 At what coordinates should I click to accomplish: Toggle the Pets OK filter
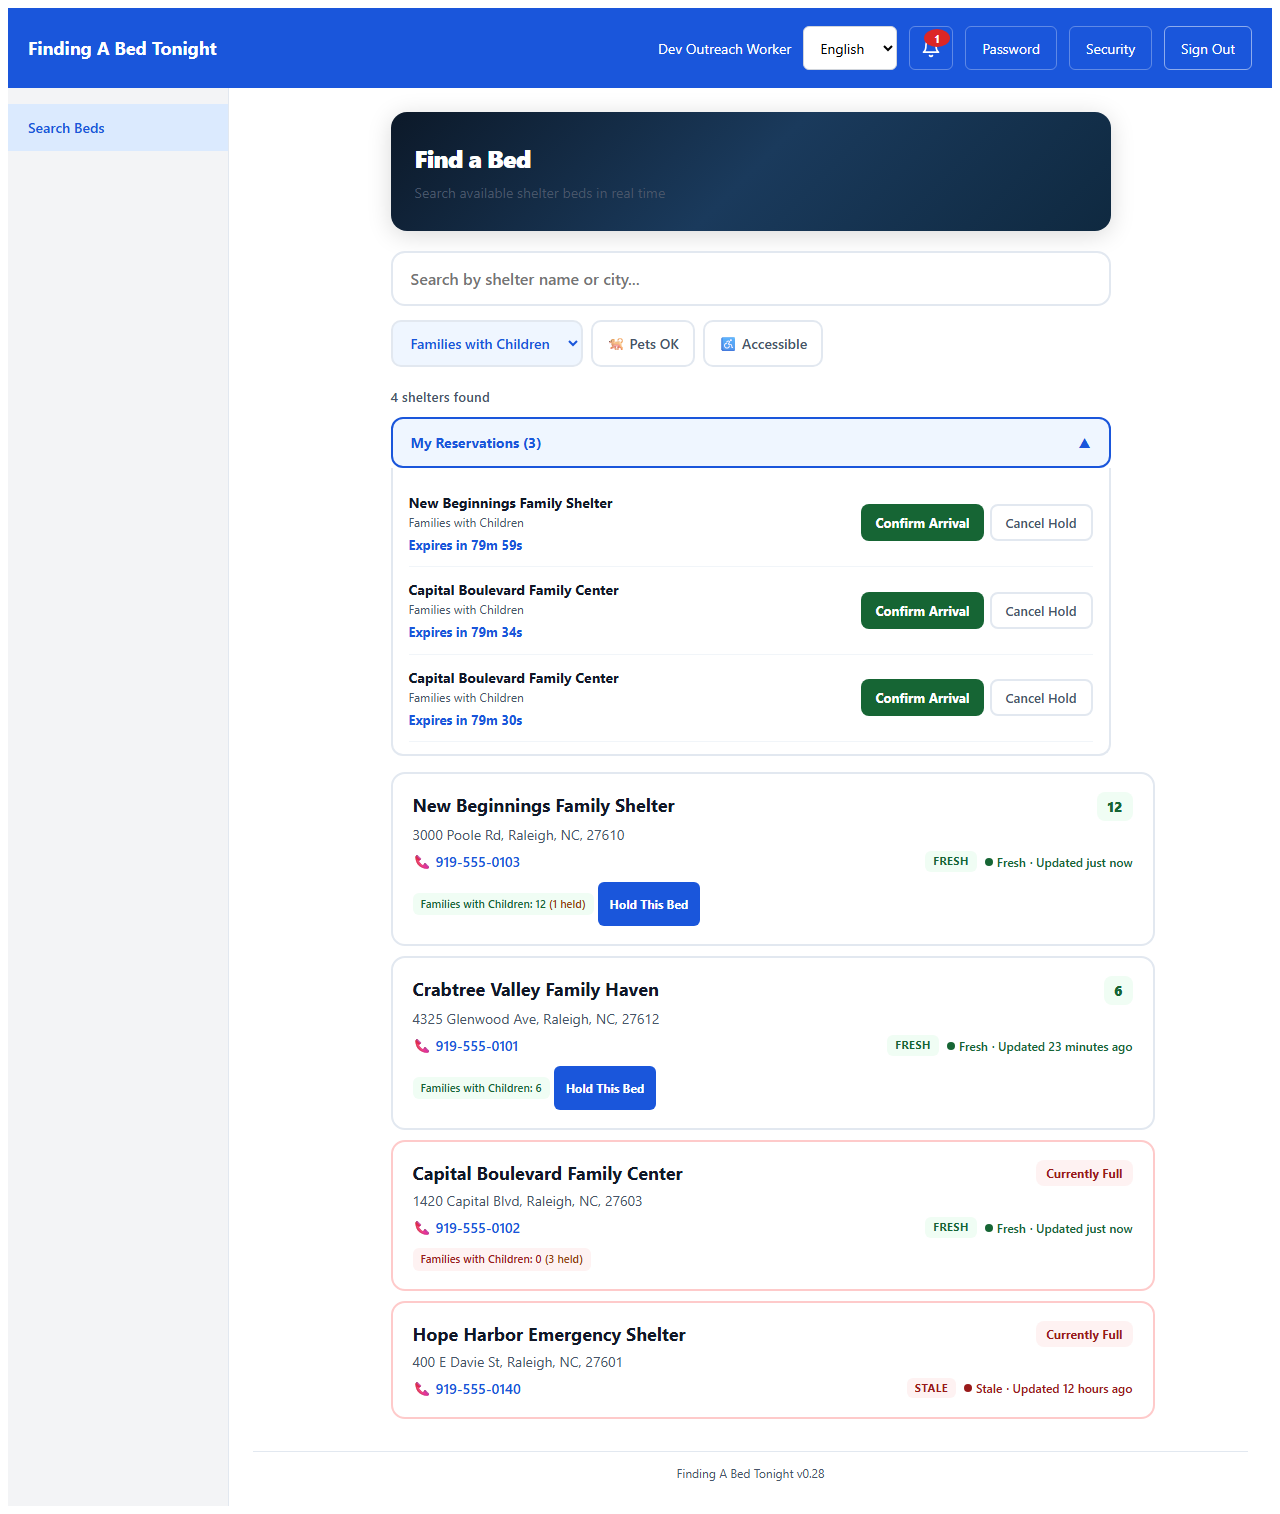point(643,344)
